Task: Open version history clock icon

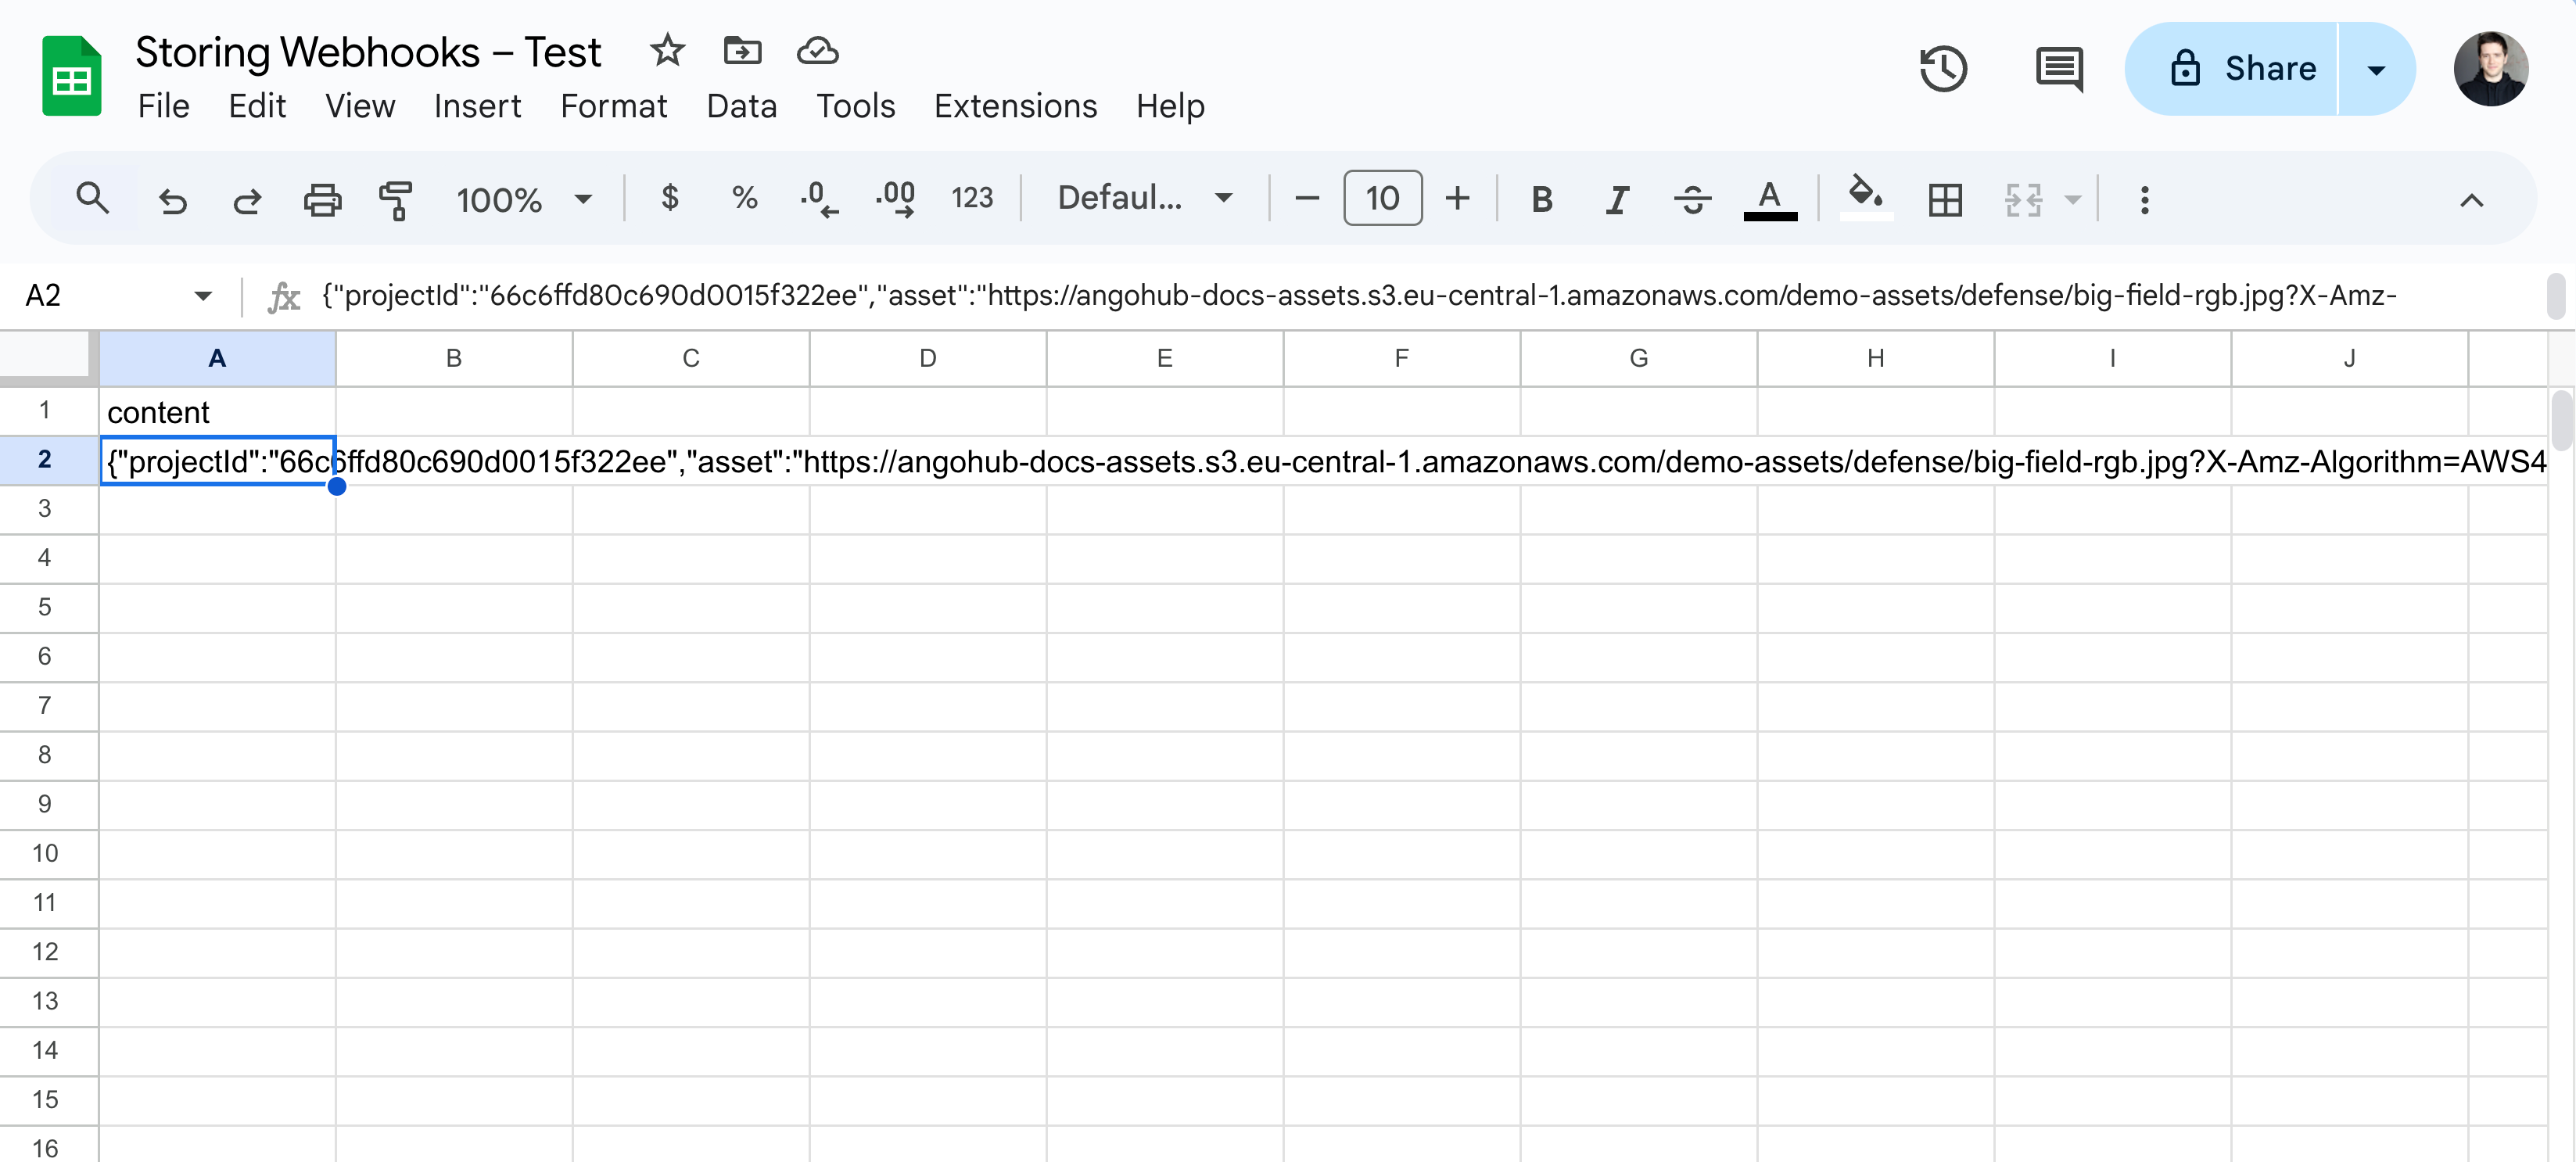Action: coord(1943,69)
